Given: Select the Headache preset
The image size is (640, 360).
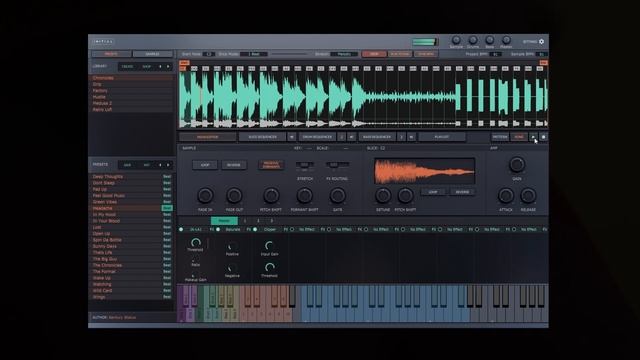Looking at the screenshot, I should tap(132, 208).
